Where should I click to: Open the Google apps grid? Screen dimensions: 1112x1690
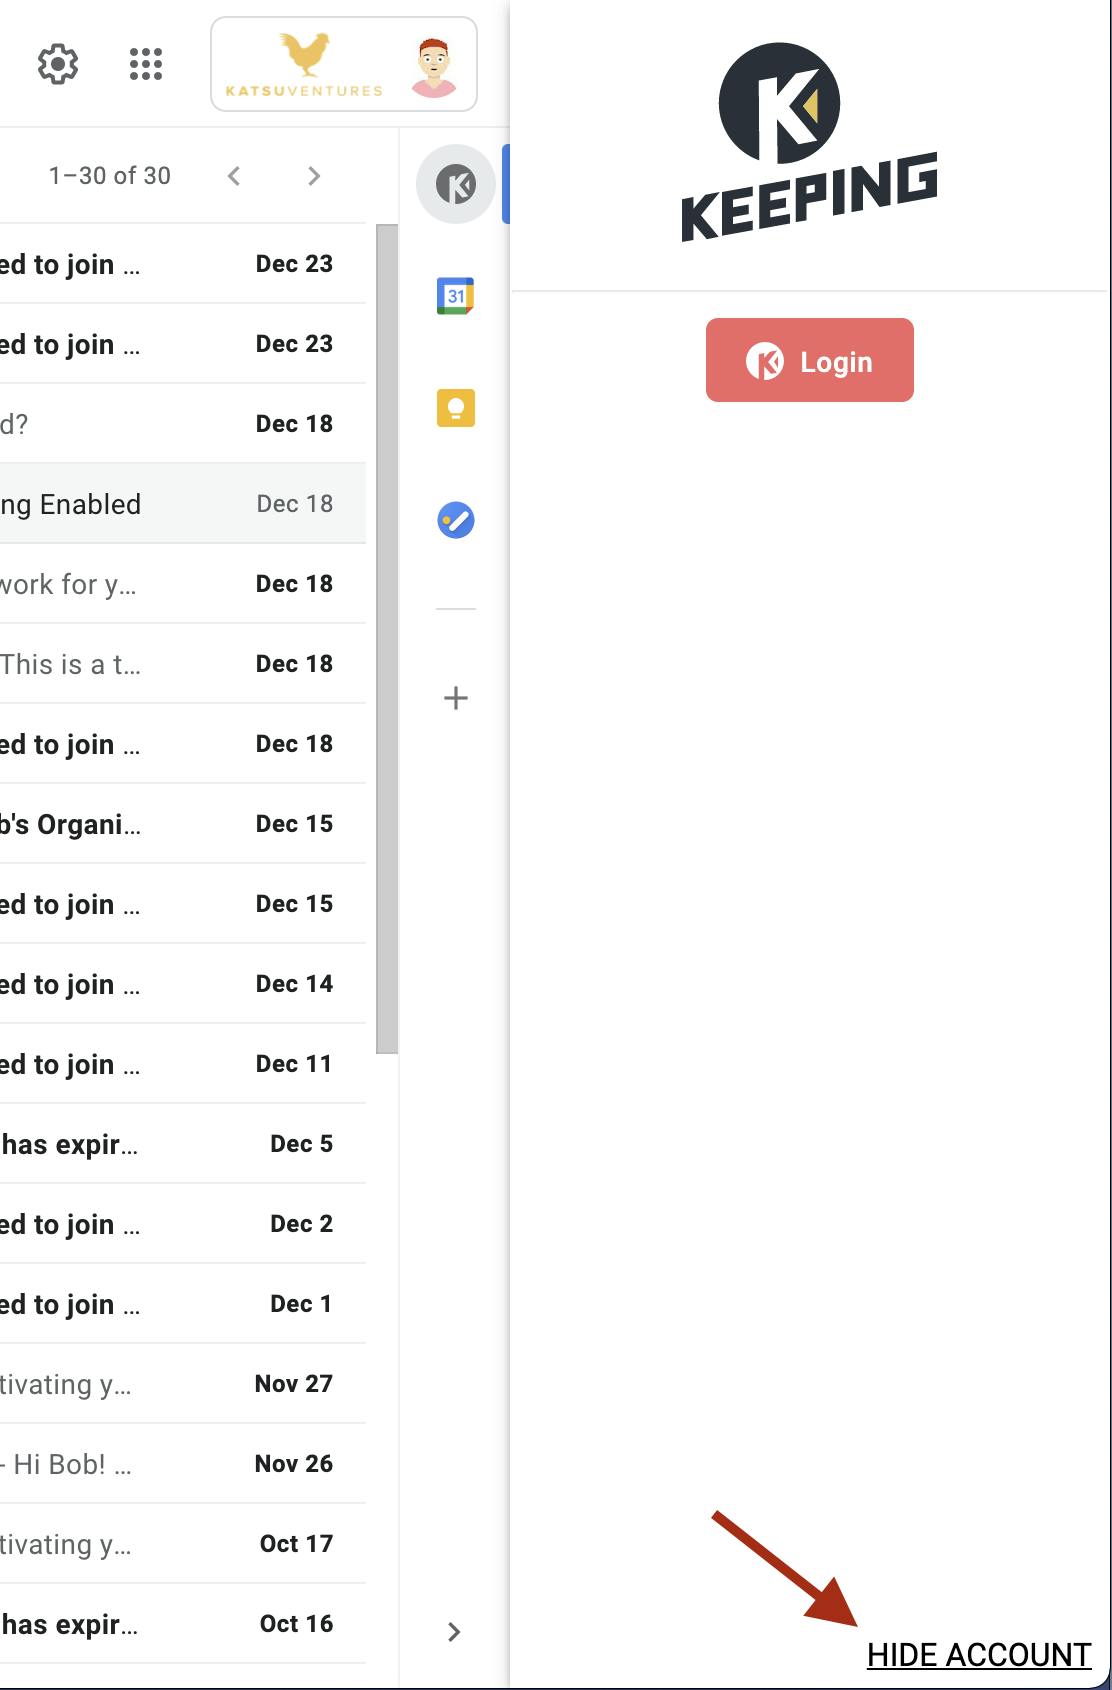pyautogui.click(x=146, y=64)
